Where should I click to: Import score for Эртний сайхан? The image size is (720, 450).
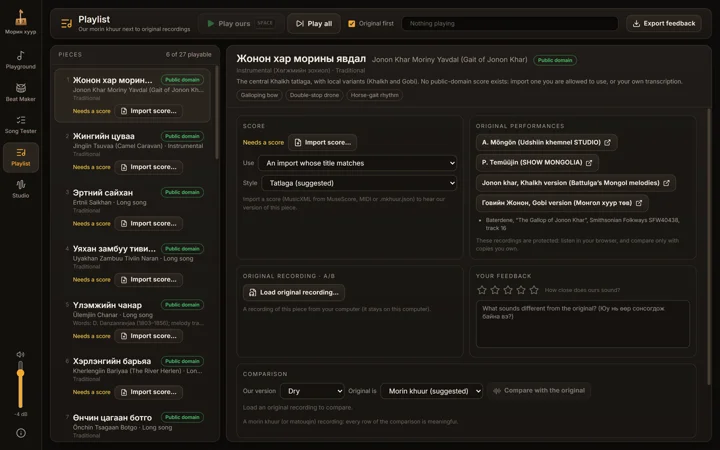tap(148, 224)
